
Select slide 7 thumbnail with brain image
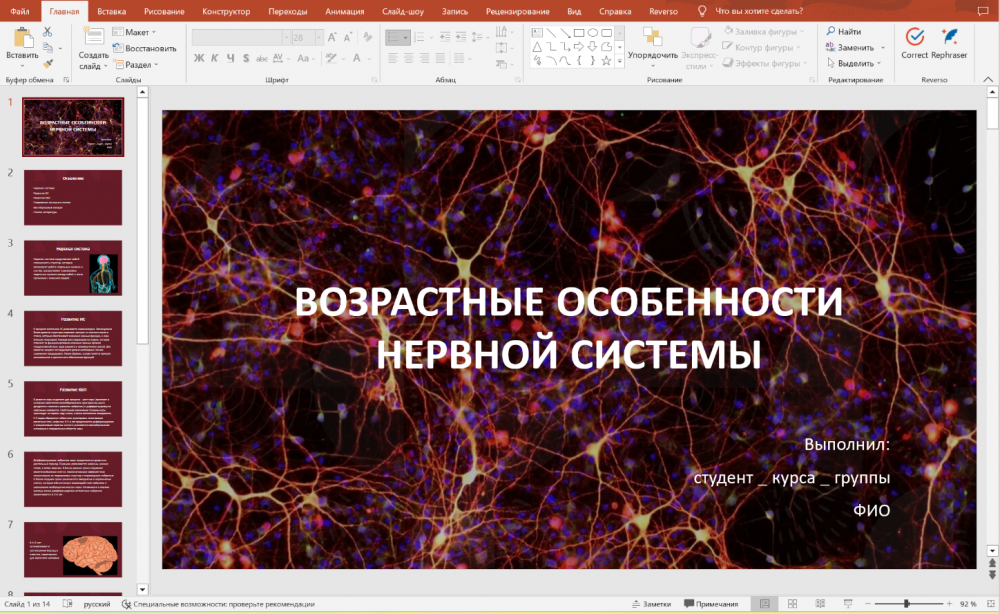click(73, 549)
